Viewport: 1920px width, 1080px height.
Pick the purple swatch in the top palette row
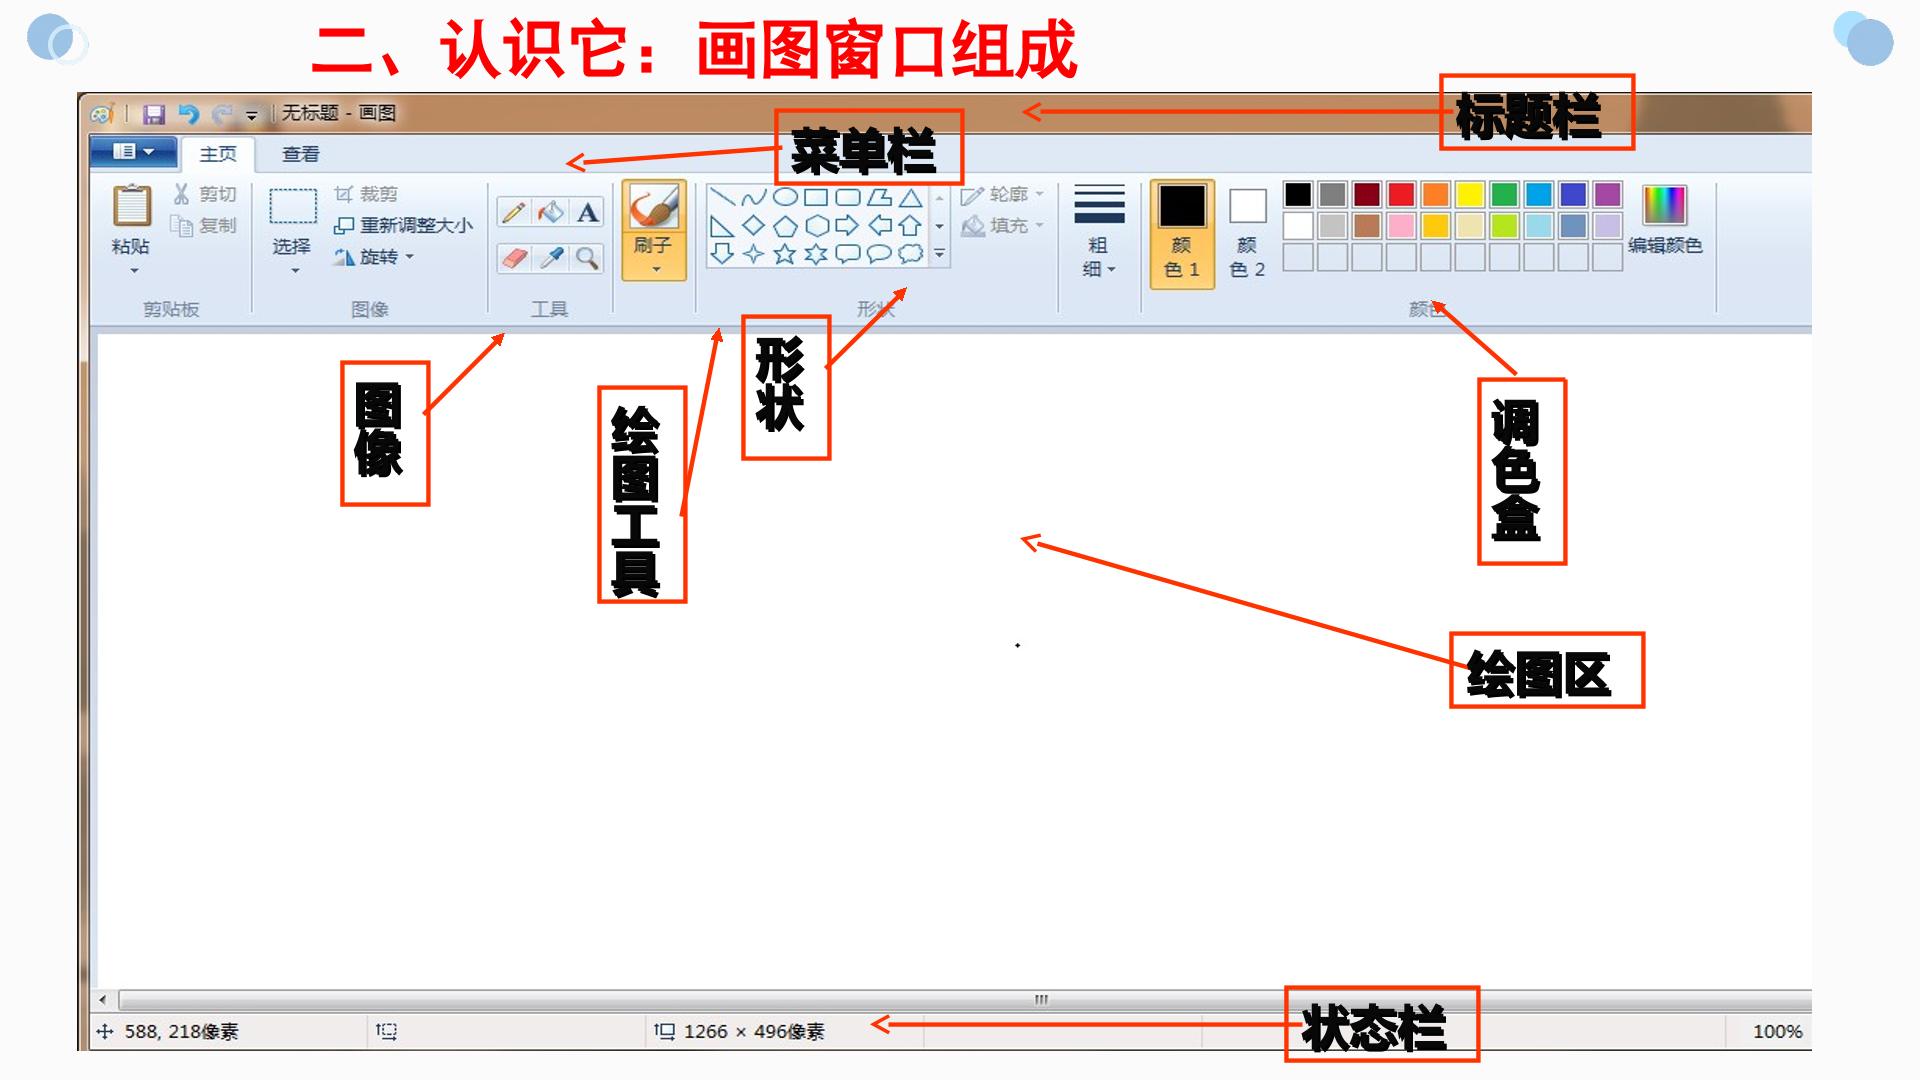(x=1607, y=194)
